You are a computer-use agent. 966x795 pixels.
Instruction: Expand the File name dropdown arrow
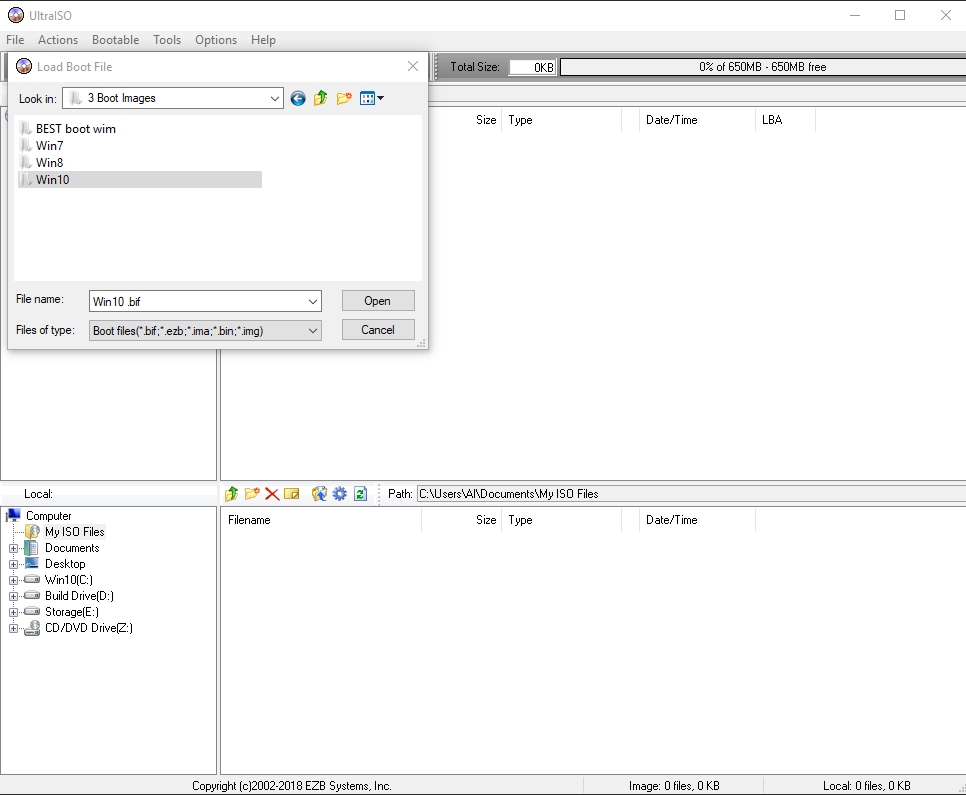[x=313, y=301]
